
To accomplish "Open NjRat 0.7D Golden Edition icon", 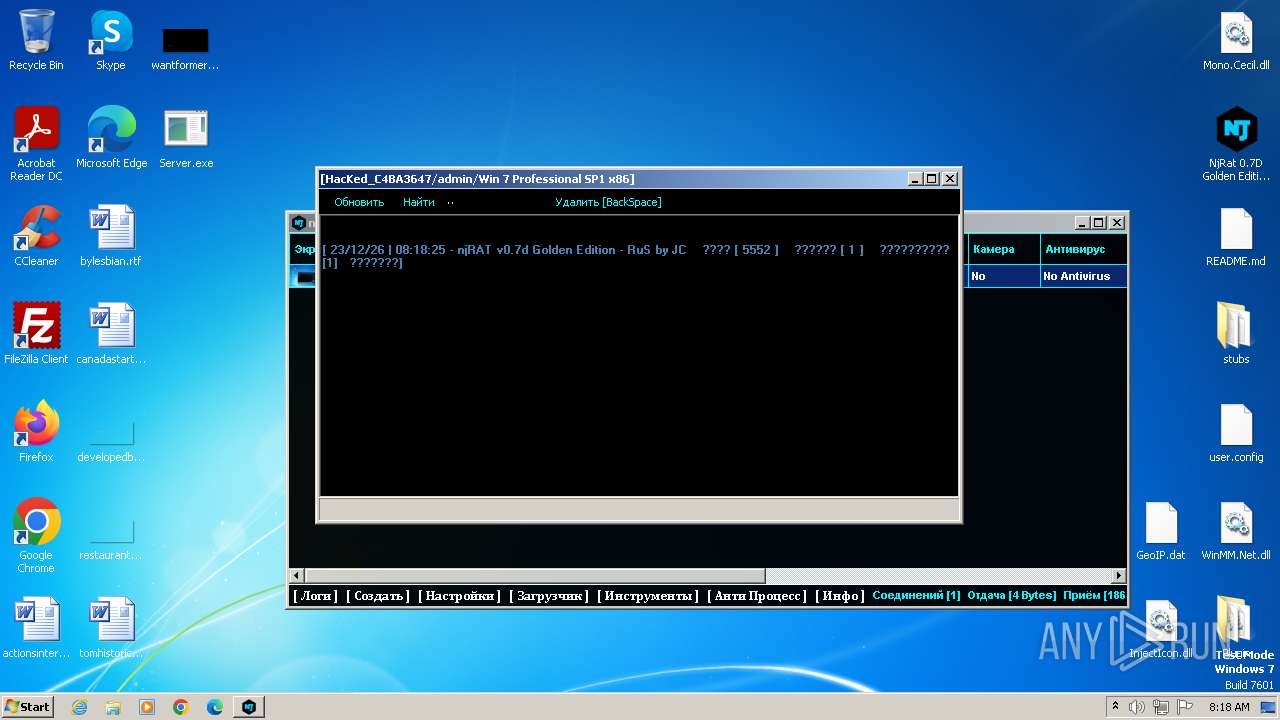I will point(1236,144).
